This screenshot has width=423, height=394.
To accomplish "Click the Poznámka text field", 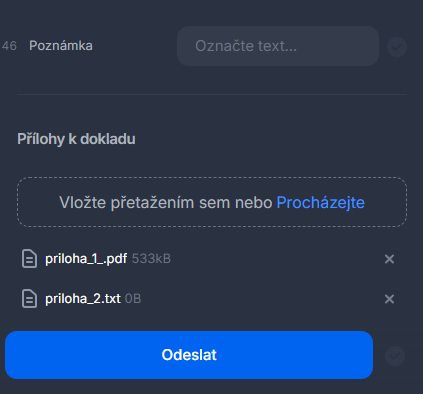I will [278, 46].
